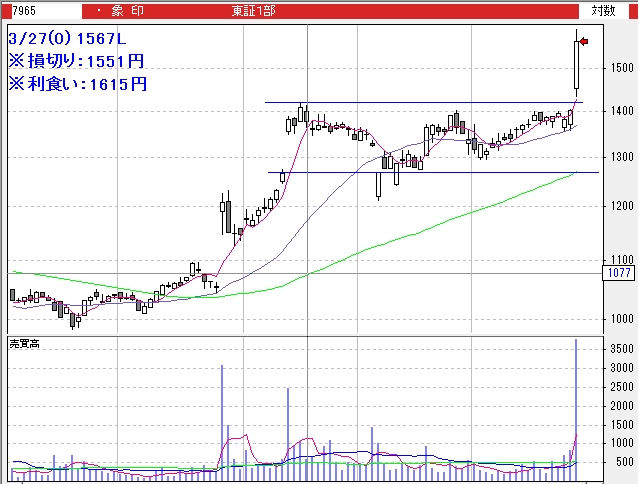Click the 1300 price axis label
This screenshot has height=484, width=639.
point(621,157)
